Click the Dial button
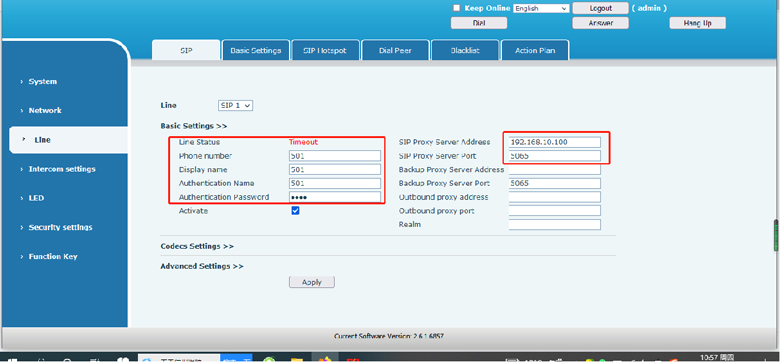Viewport: 780px width, 363px height. pos(479,23)
